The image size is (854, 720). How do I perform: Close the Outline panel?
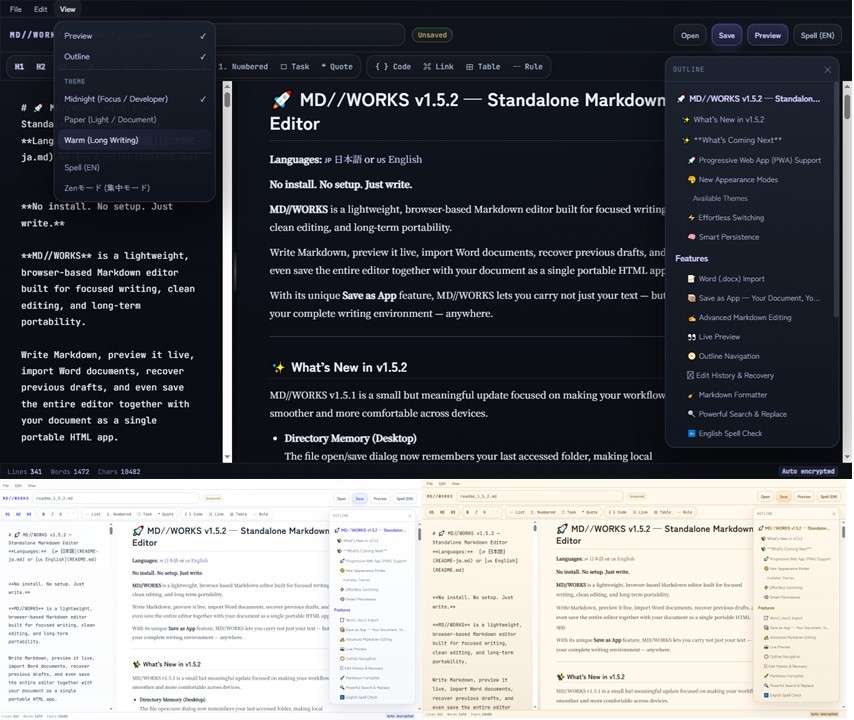[827, 70]
